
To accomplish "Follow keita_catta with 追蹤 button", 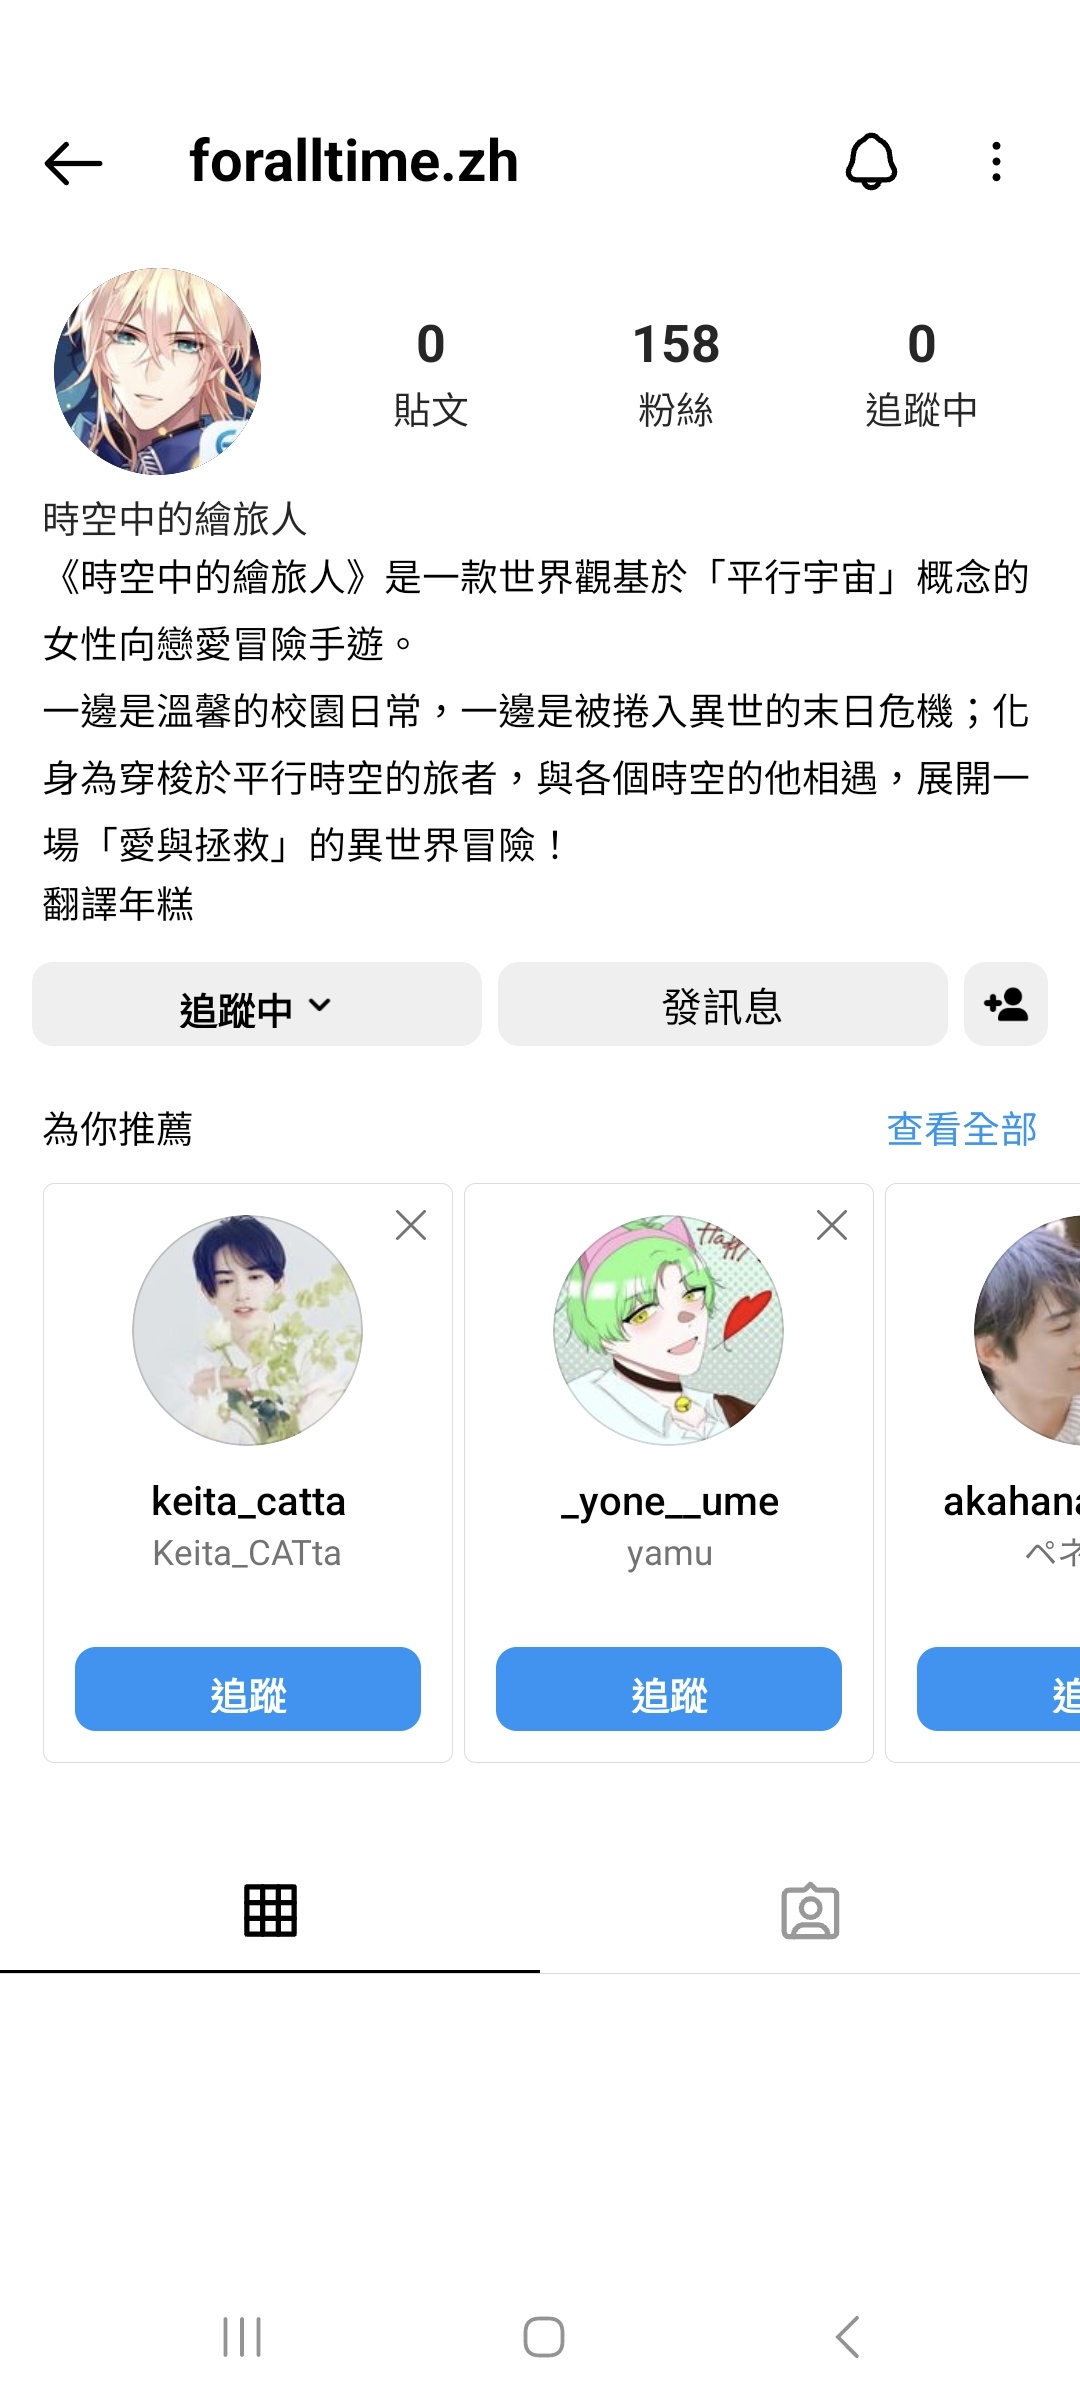I will pos(248,1689).
